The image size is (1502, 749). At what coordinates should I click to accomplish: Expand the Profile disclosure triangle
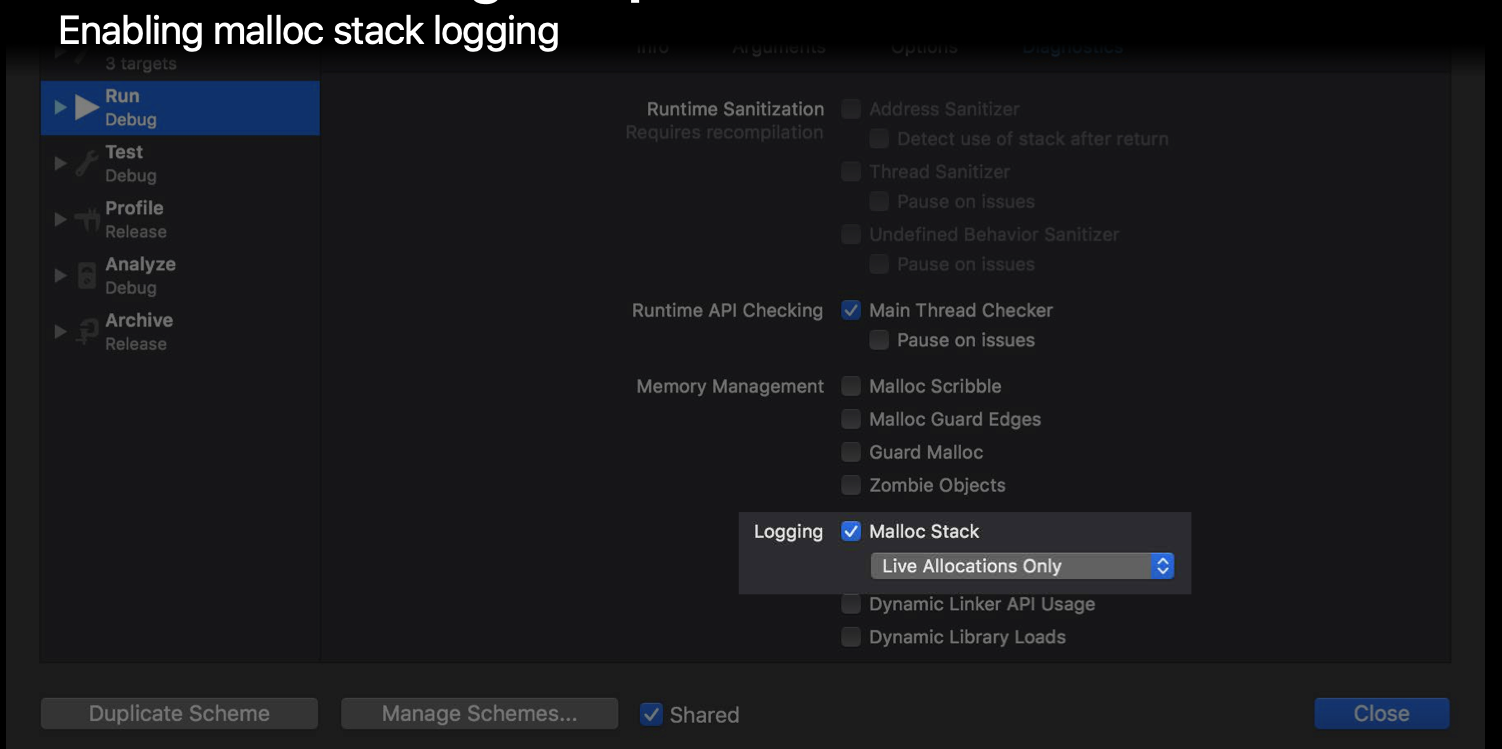point(61,219)
